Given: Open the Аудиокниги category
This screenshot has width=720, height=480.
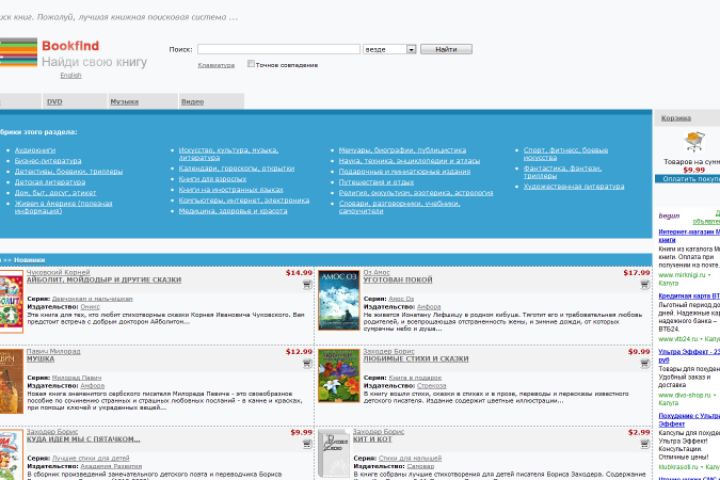Looking at the screenshot, I should click(x=35, y=150).
